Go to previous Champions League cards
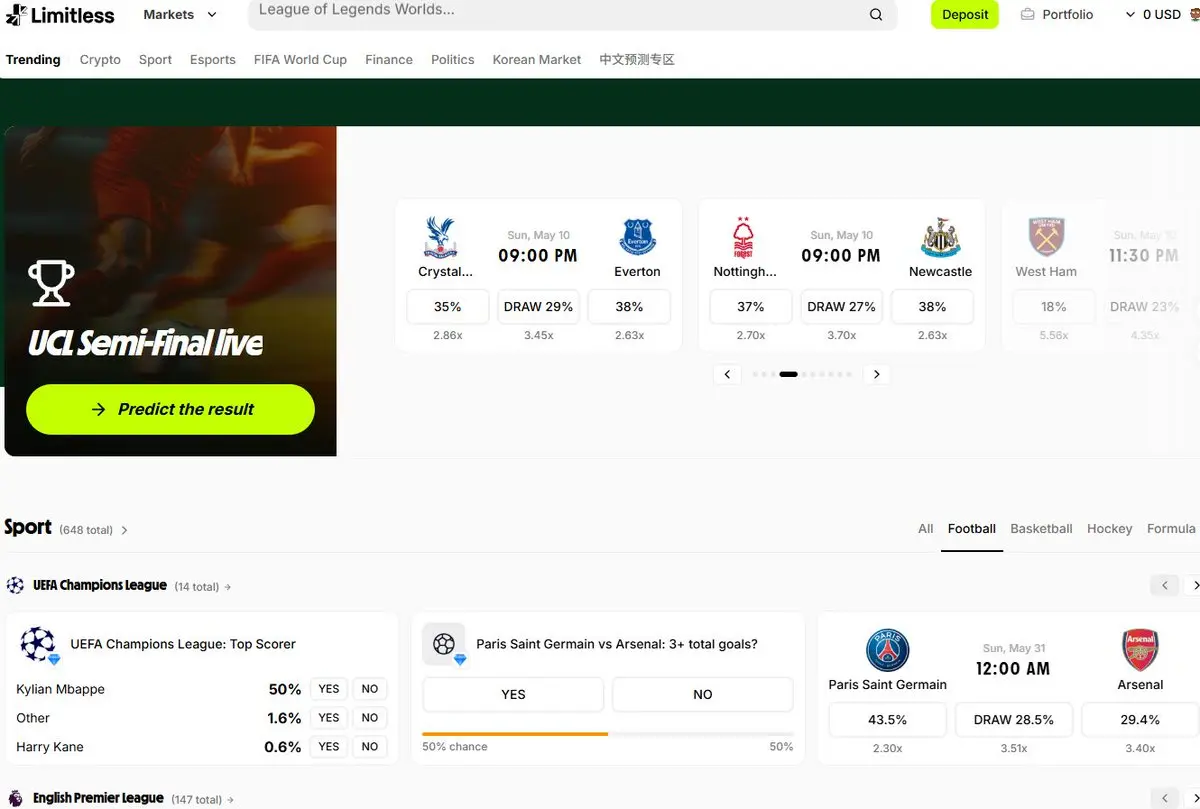The width and height of the screenshot is (1200, 809). click(x=1164, y=585)
